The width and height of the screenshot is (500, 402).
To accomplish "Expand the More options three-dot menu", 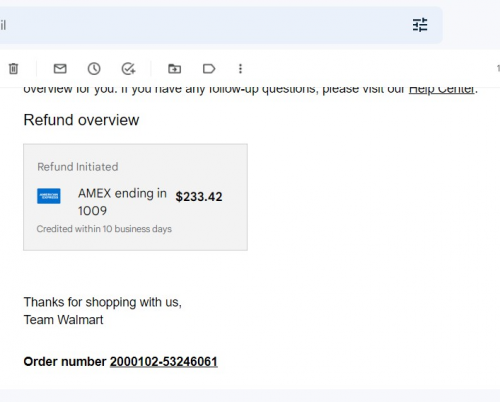I will click(240, 69).
